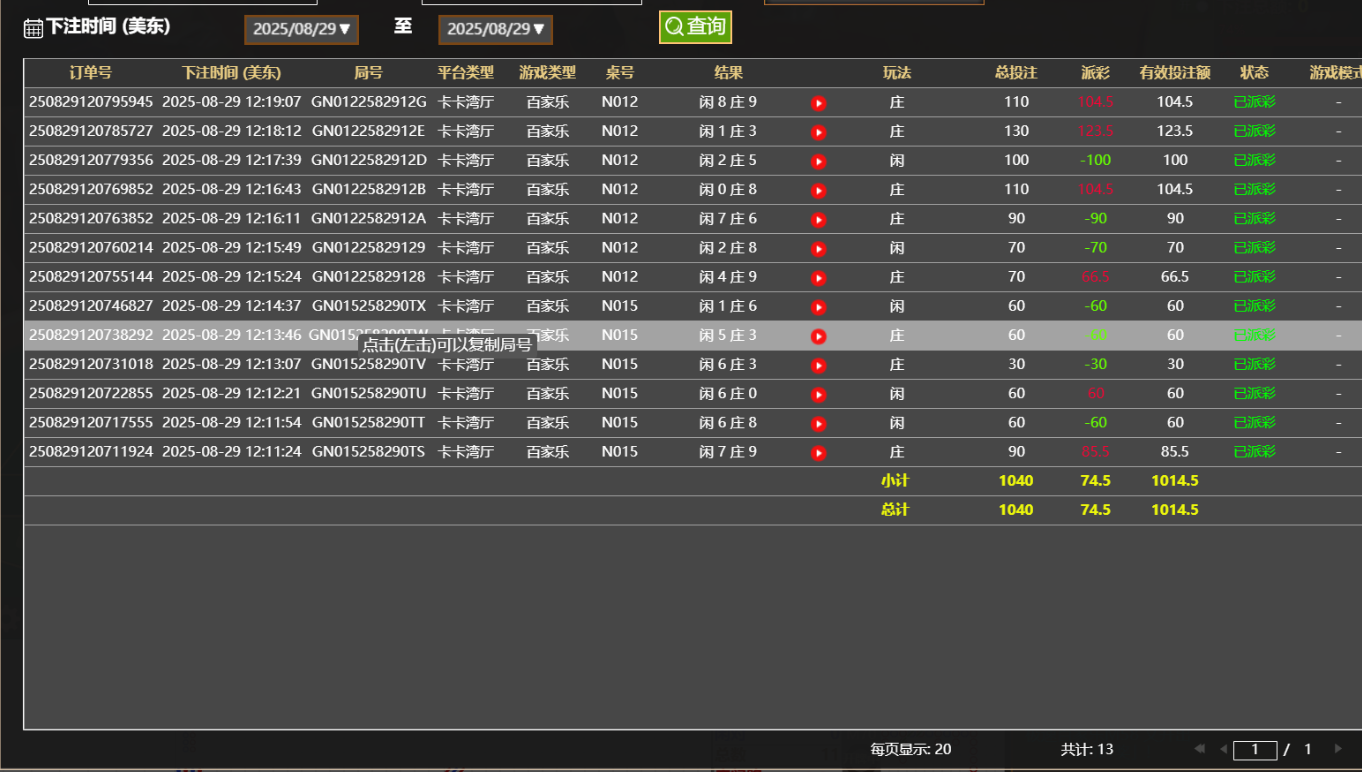1362x772 pixels.
Task: Open the end date dropdown after 至
Action: pyautogui.click(x=495, y=29)
